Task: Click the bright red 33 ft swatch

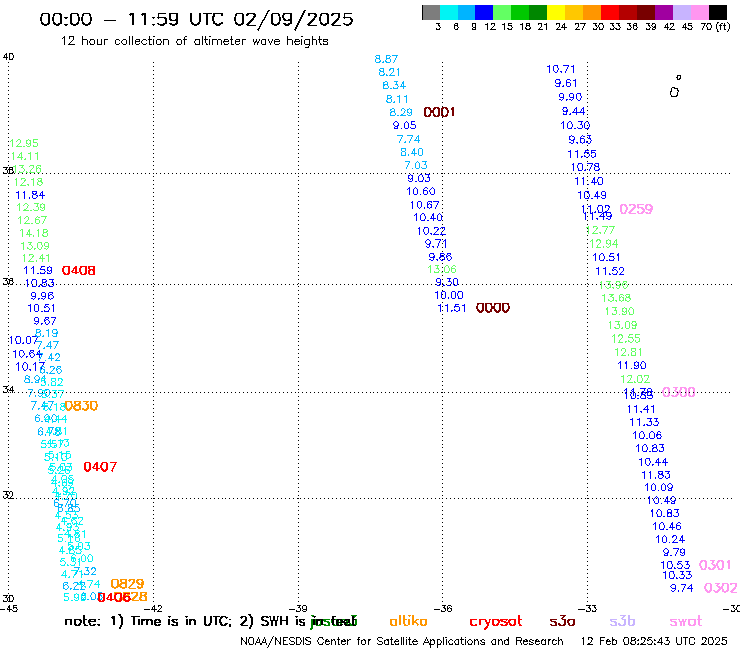Action: coord(610,12)
